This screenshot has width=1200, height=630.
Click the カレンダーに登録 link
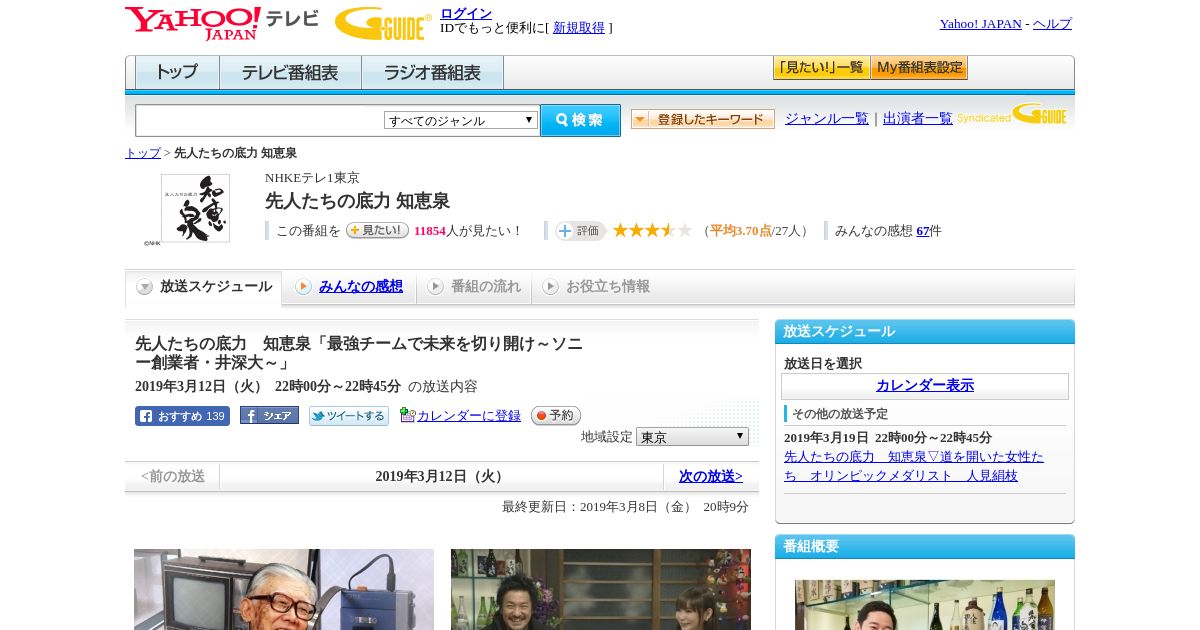(469, 416)
